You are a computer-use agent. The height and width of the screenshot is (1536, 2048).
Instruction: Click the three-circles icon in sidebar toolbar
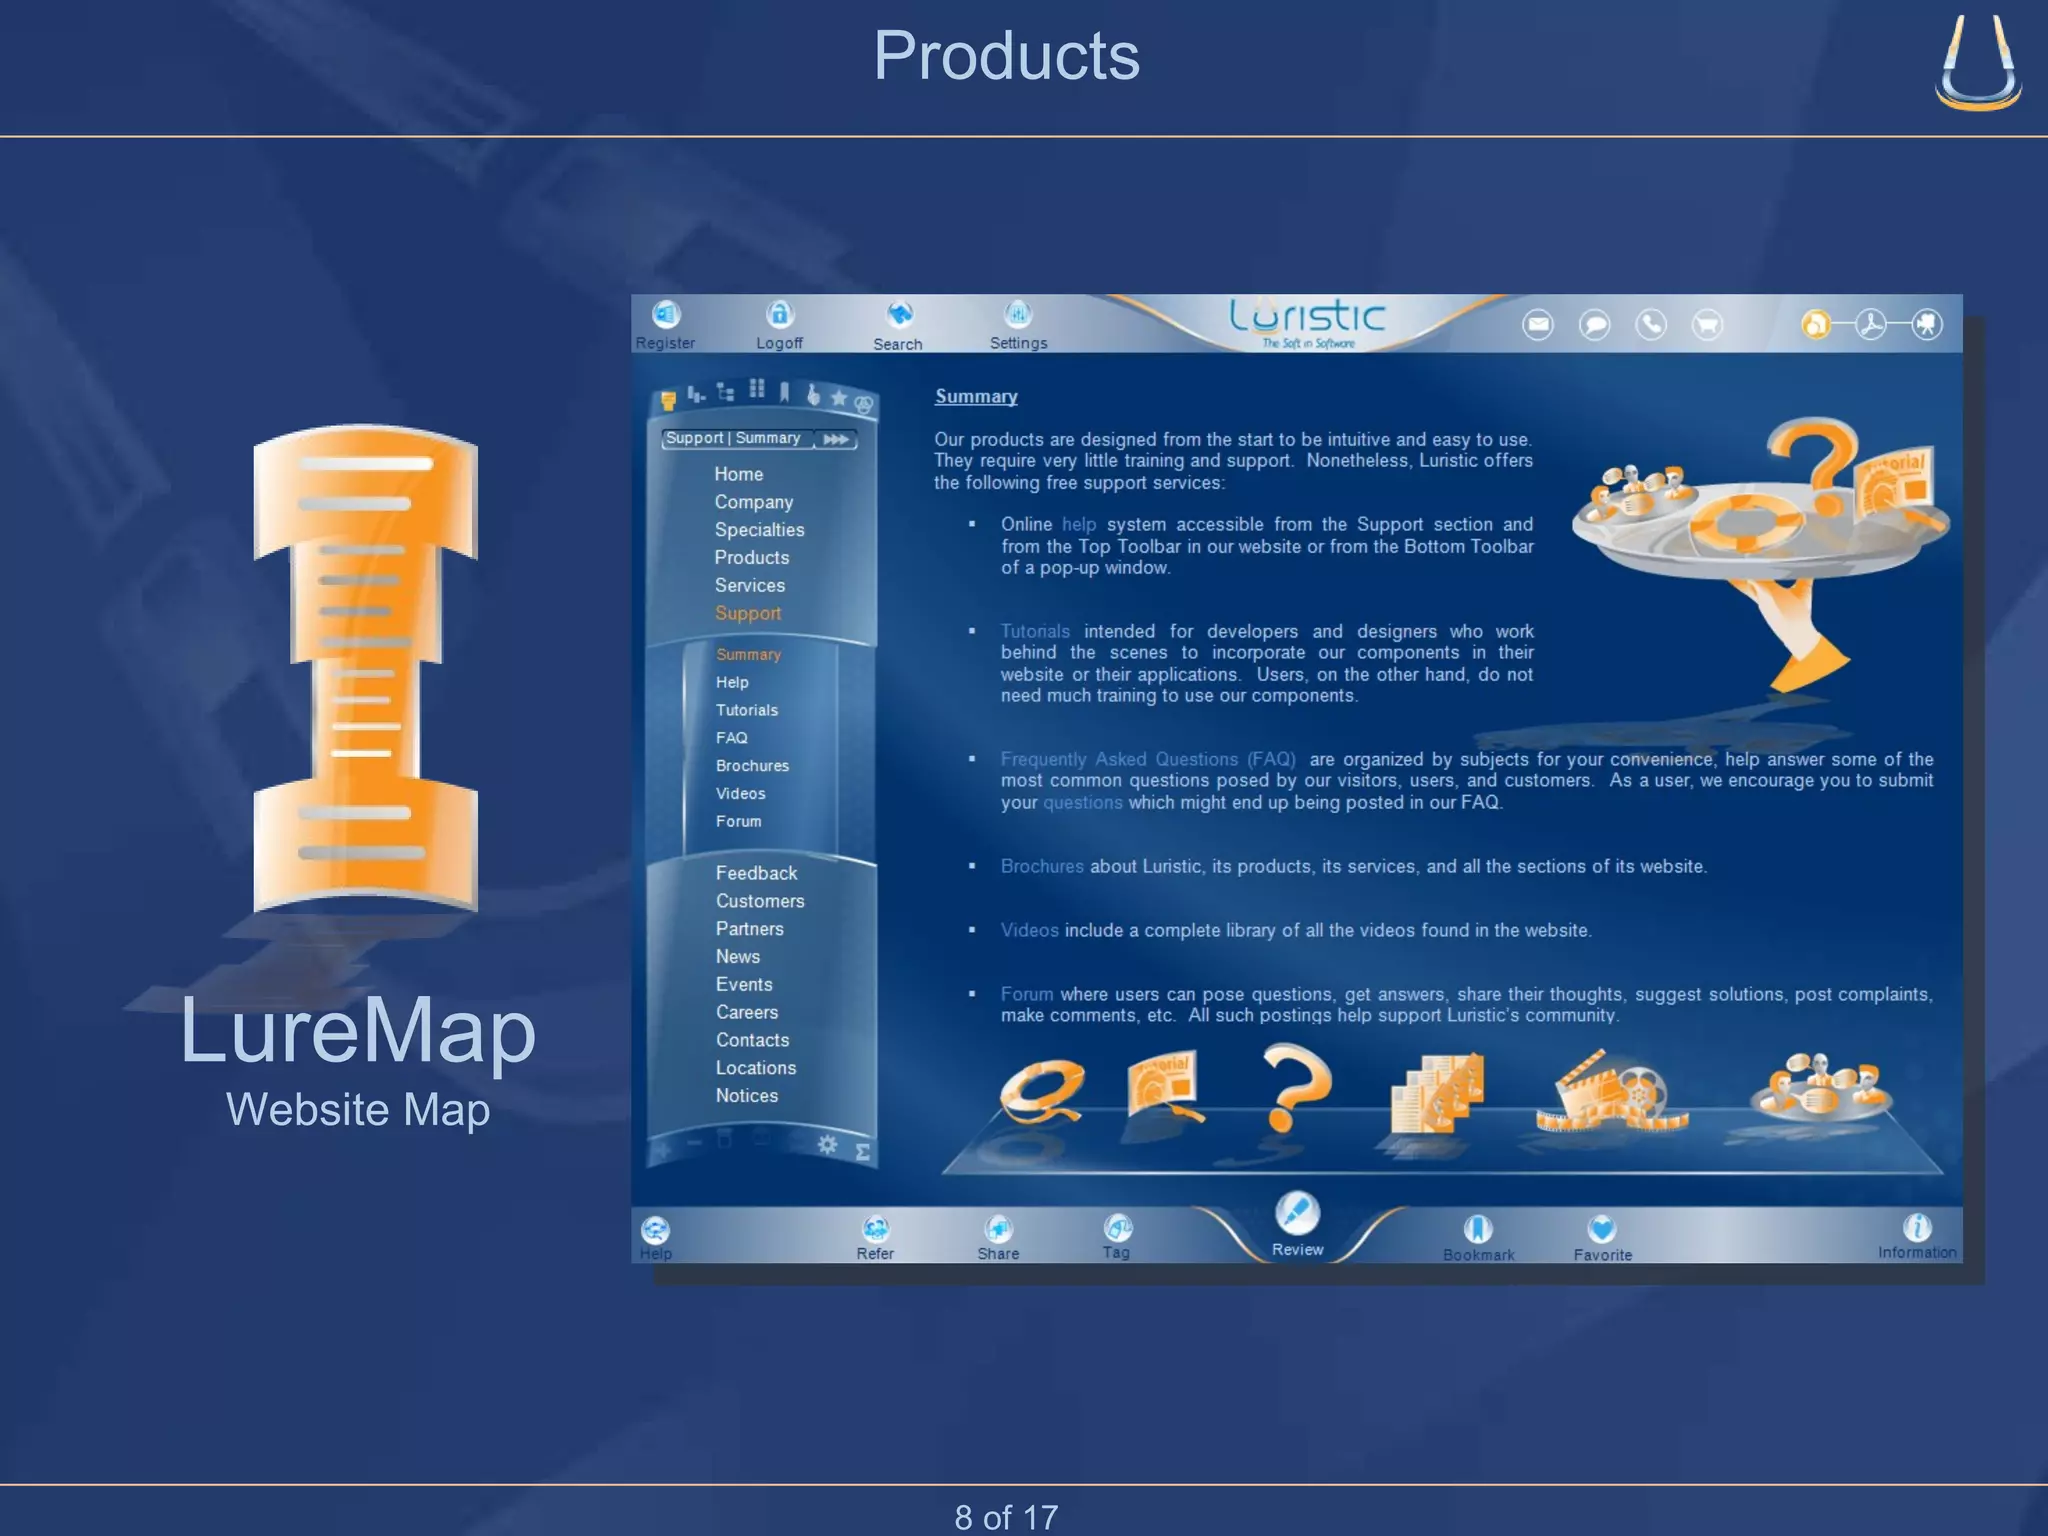[x=864, y=405]
